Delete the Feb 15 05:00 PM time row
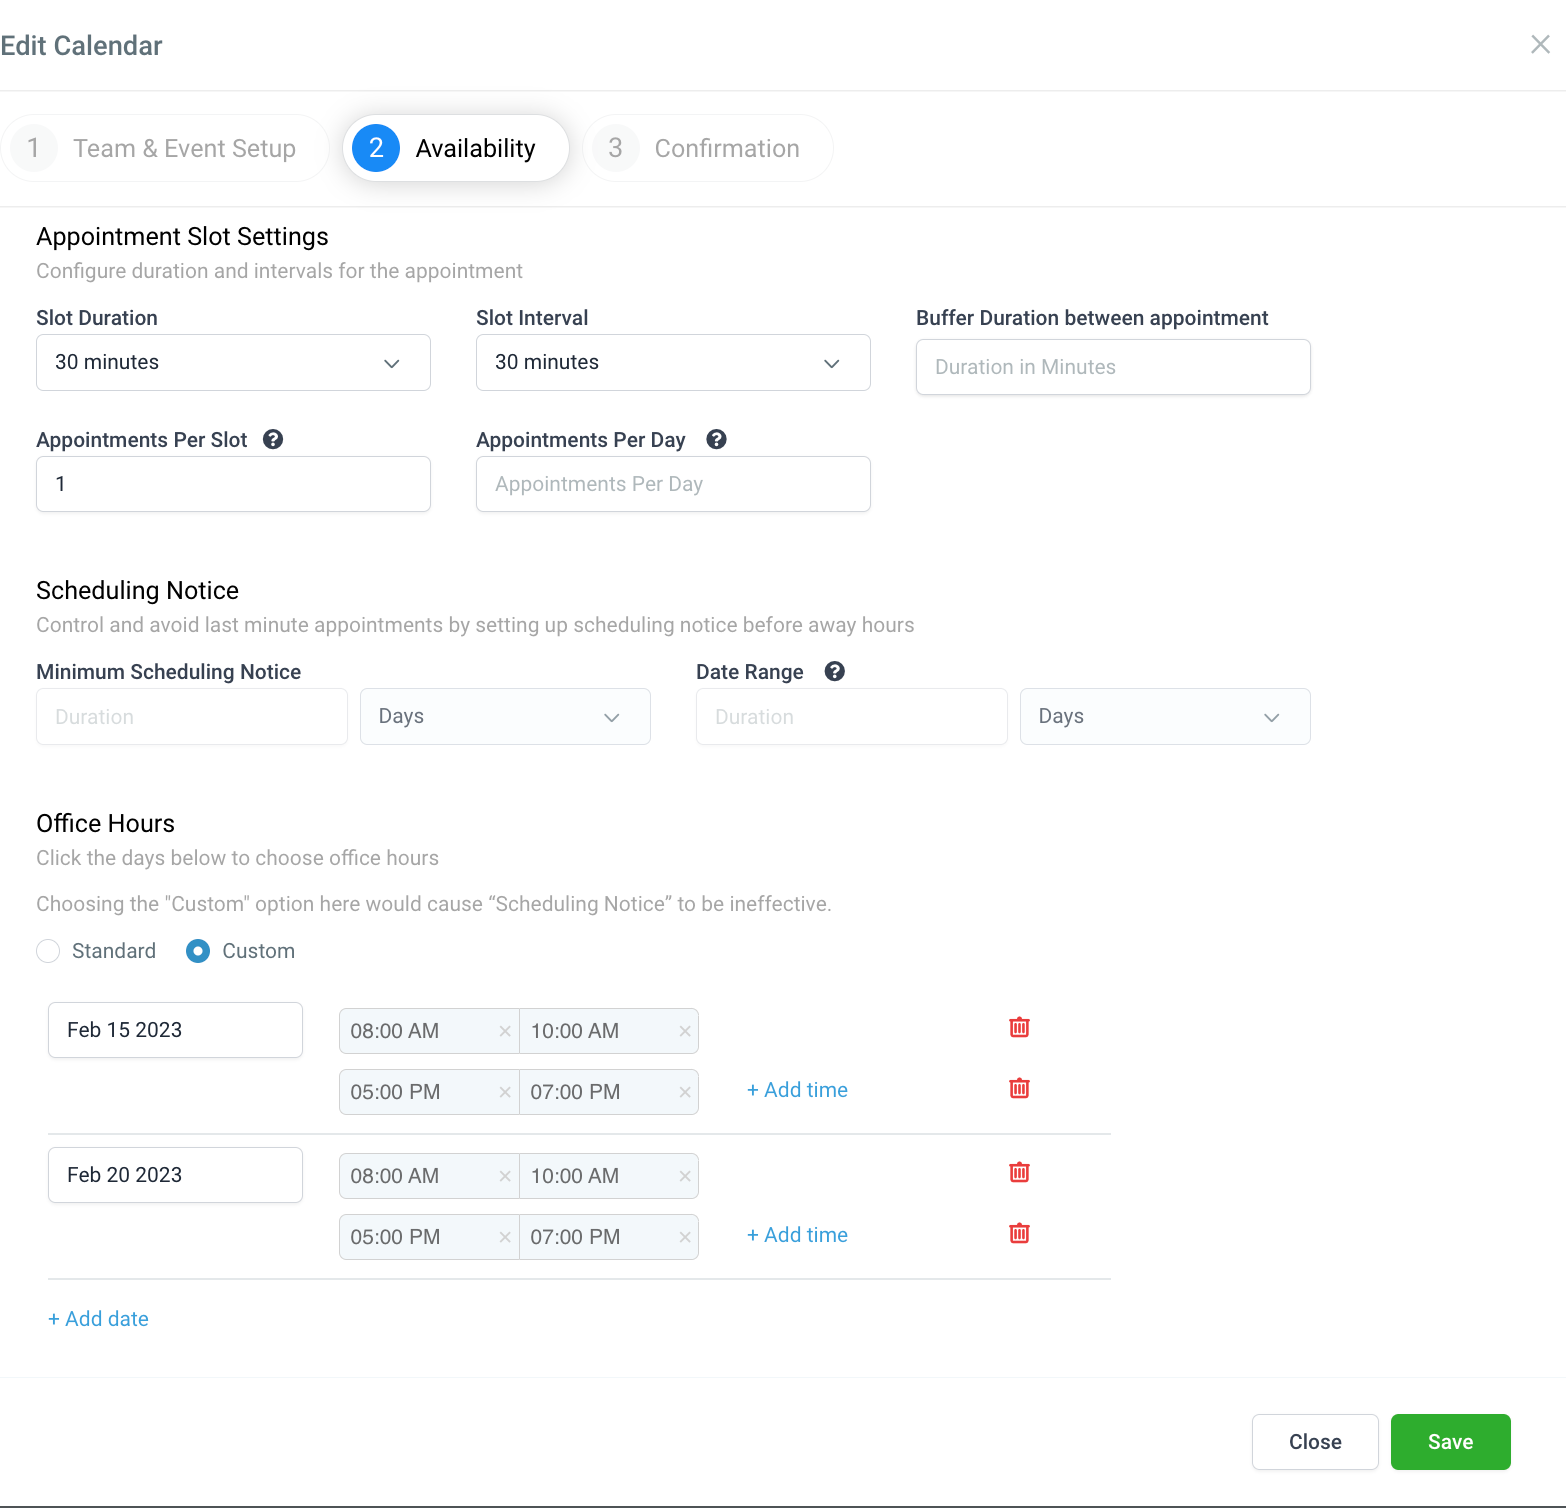 [x=1019, y=1088]
